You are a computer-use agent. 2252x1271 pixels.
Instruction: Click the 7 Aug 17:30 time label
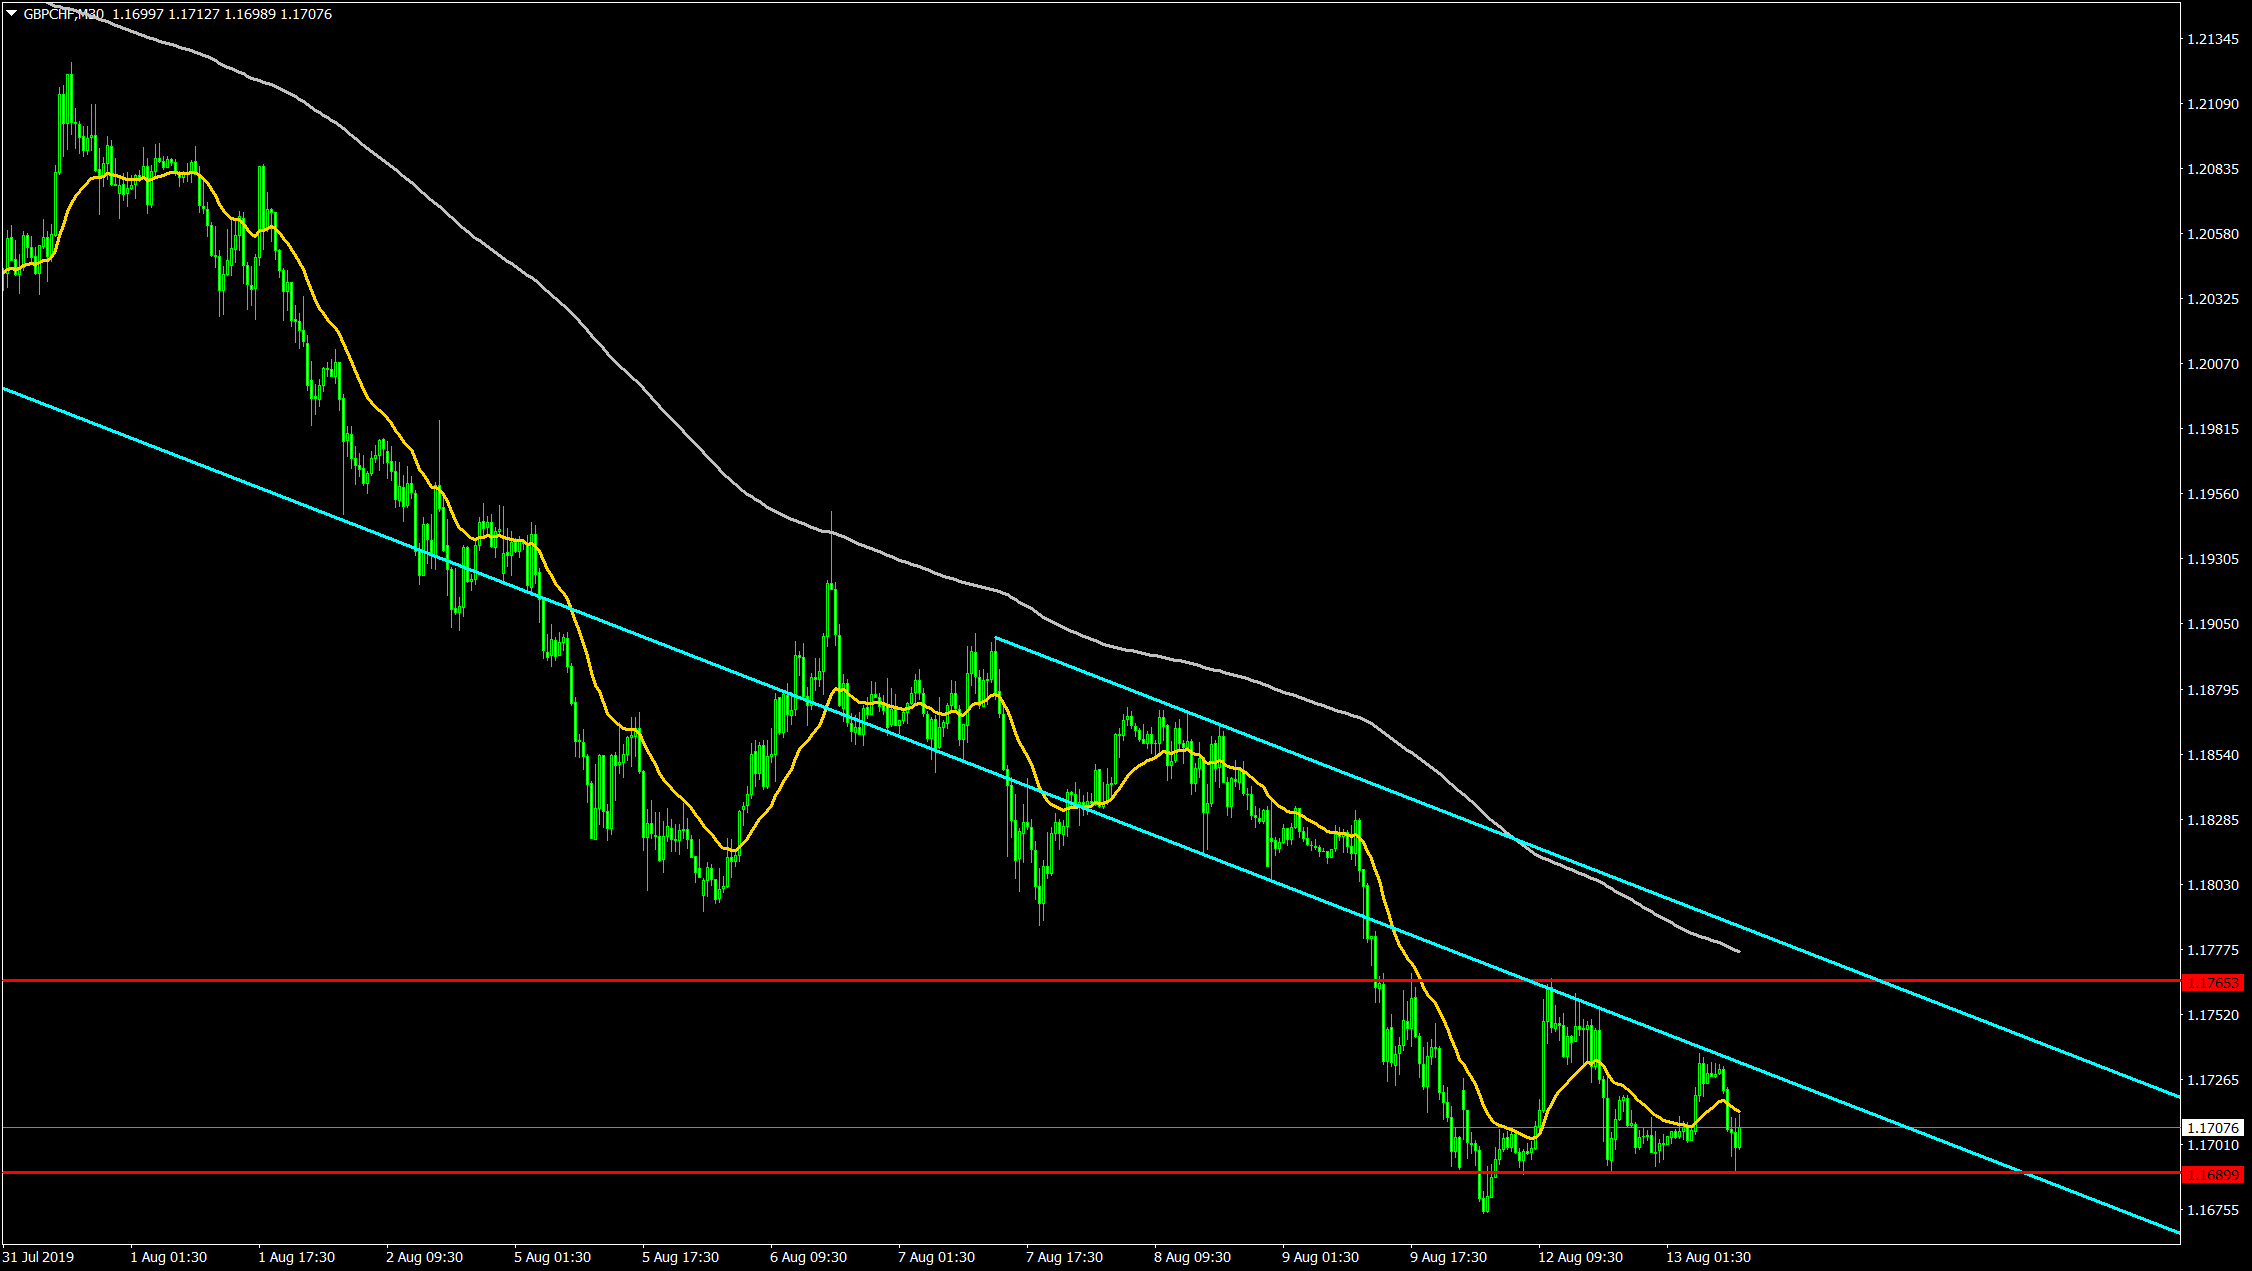coord(1064,1257)
